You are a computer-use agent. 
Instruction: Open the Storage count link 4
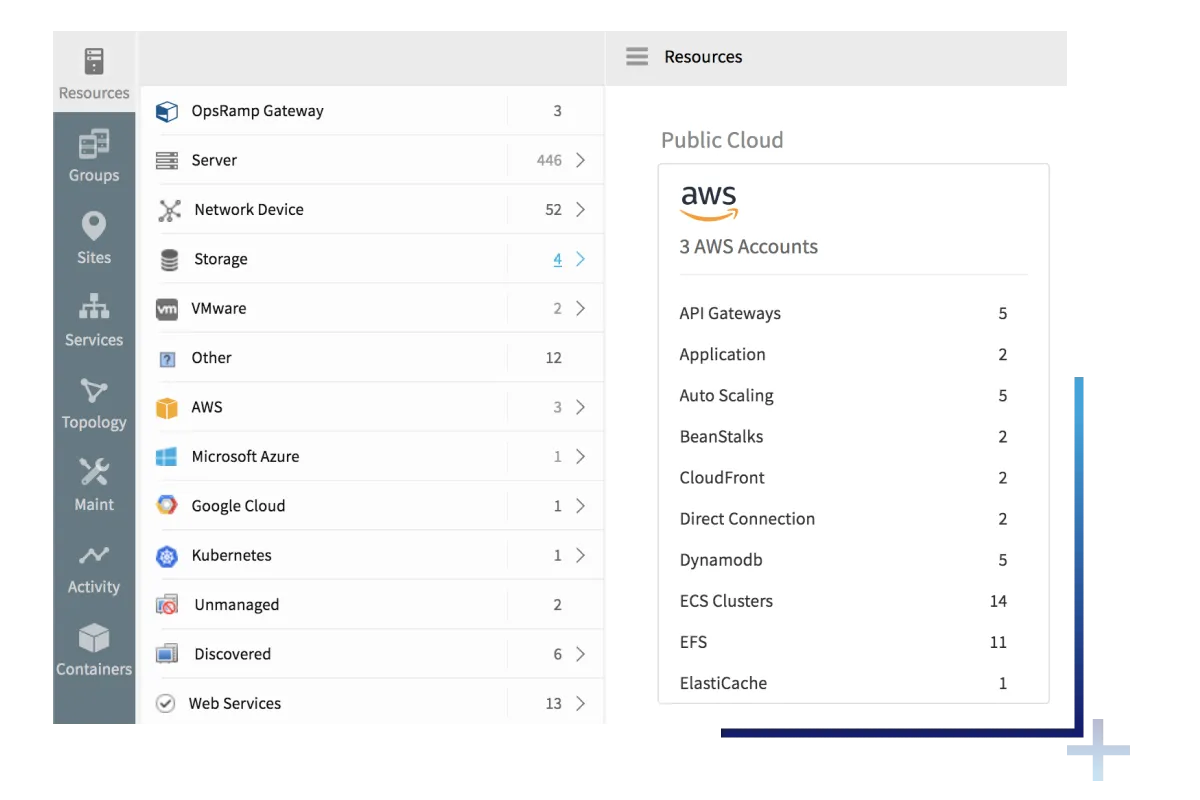[x=557, y=259]
